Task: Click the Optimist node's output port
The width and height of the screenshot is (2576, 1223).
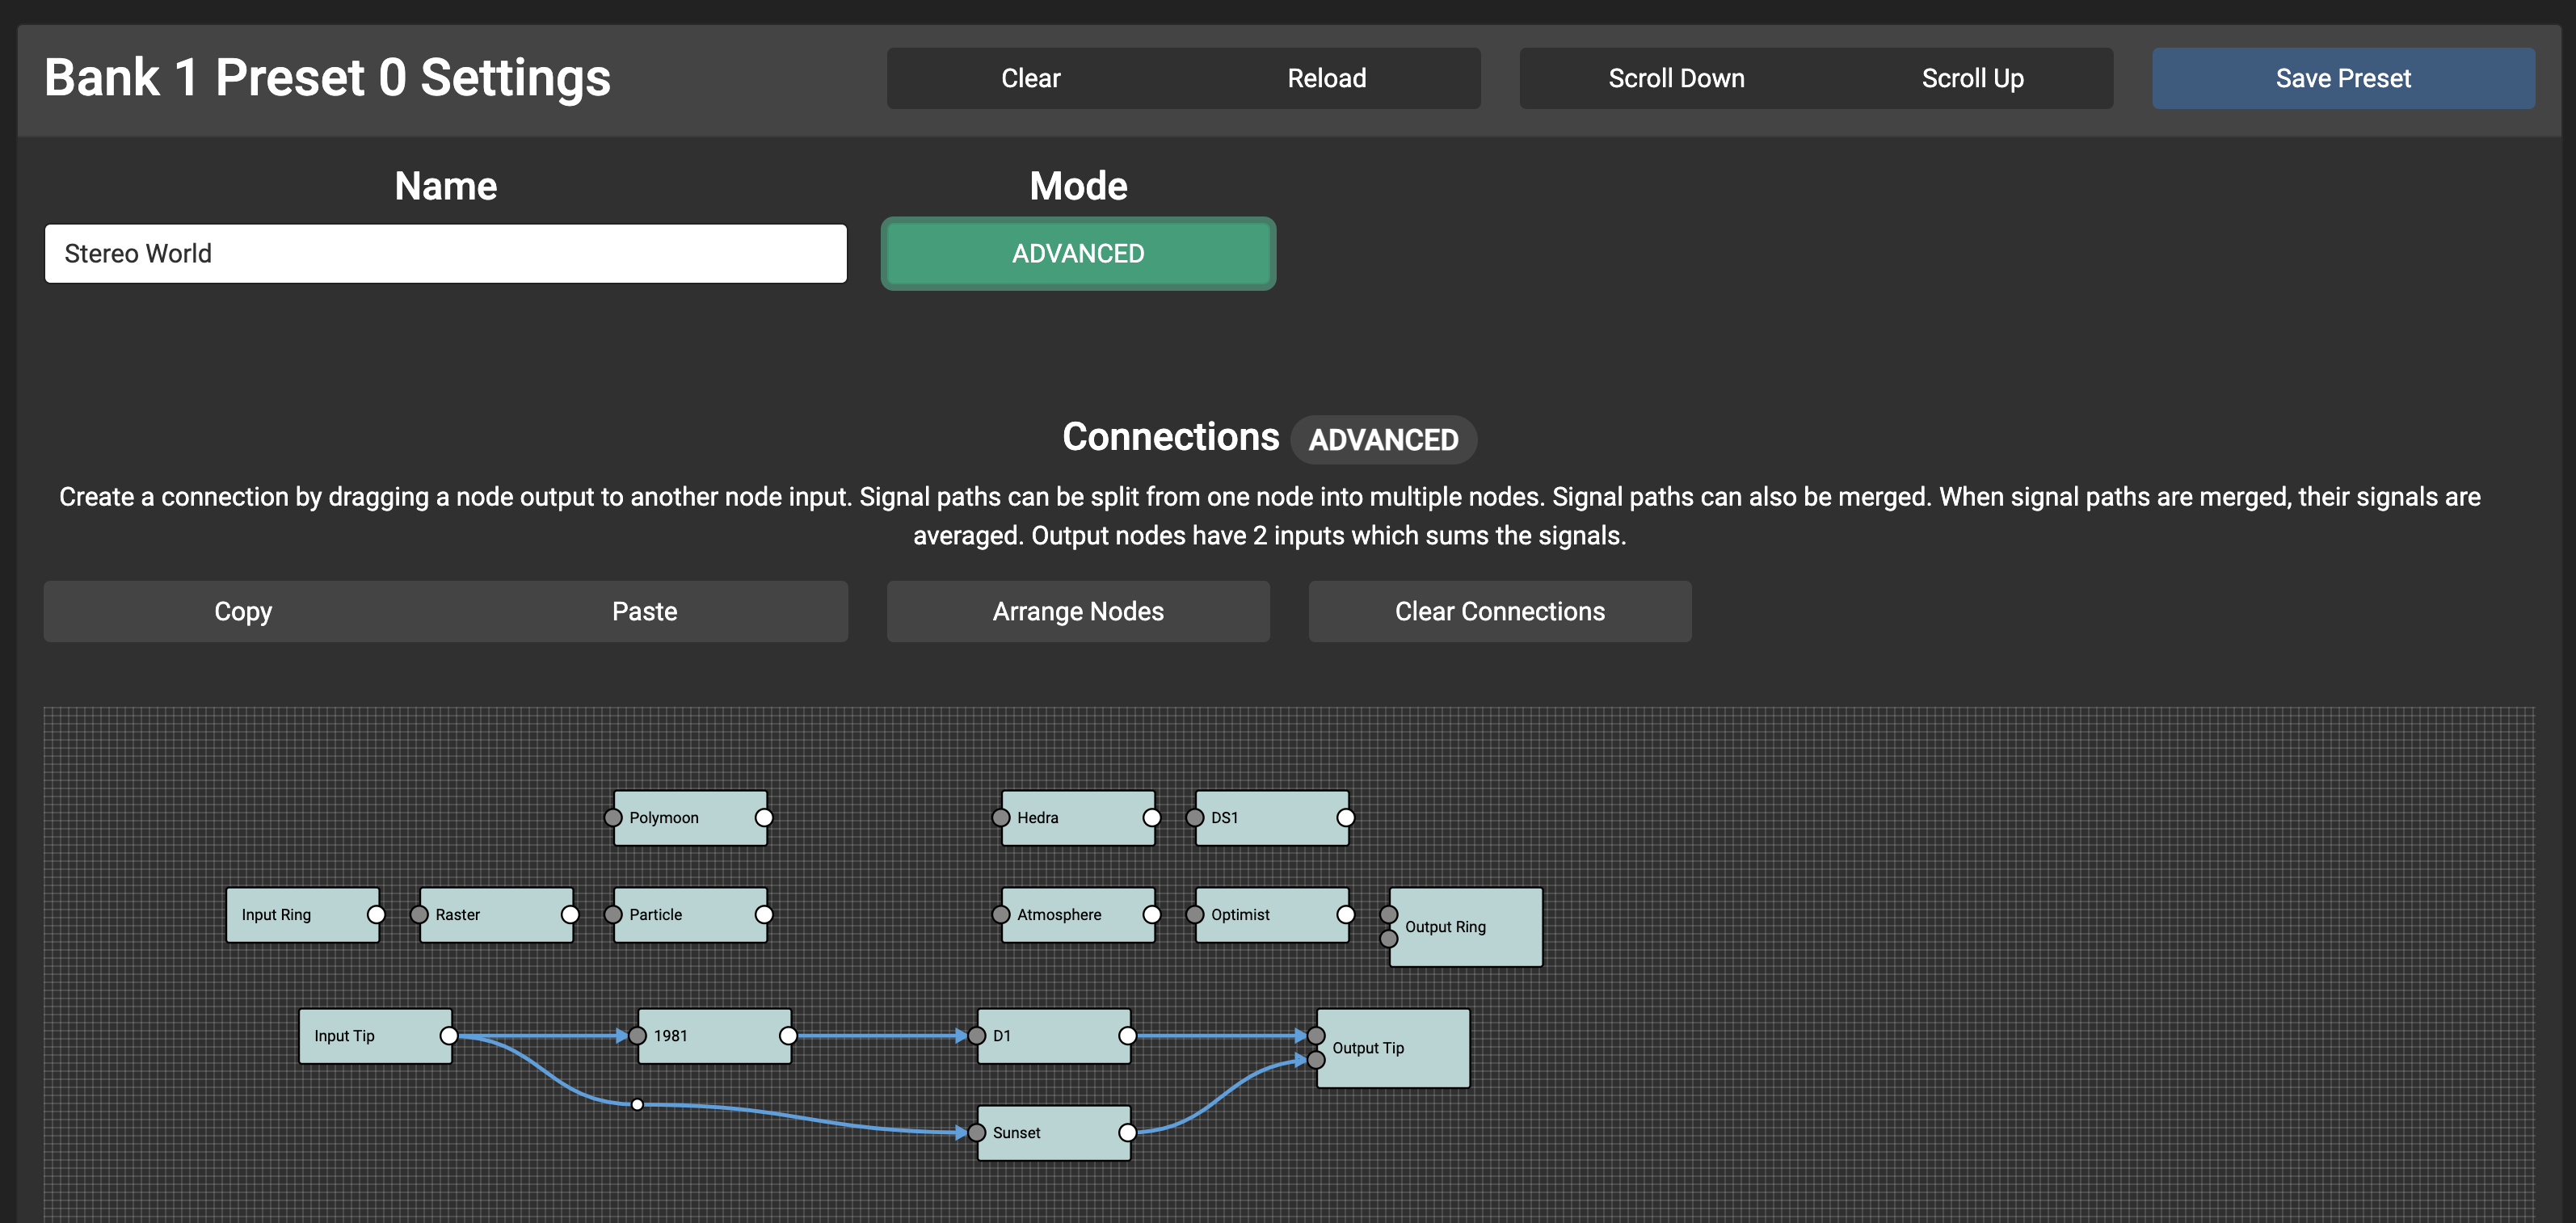Action: (1346, 915)
